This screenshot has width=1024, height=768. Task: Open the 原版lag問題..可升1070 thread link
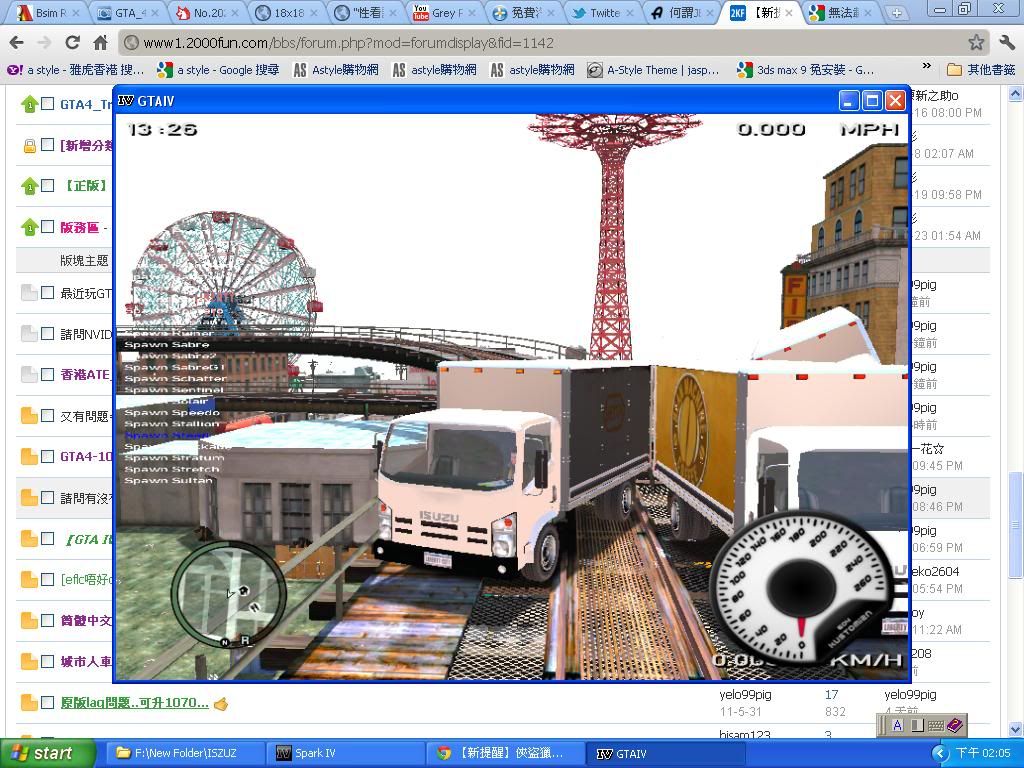pyautogui.click(x=134, y=702)
